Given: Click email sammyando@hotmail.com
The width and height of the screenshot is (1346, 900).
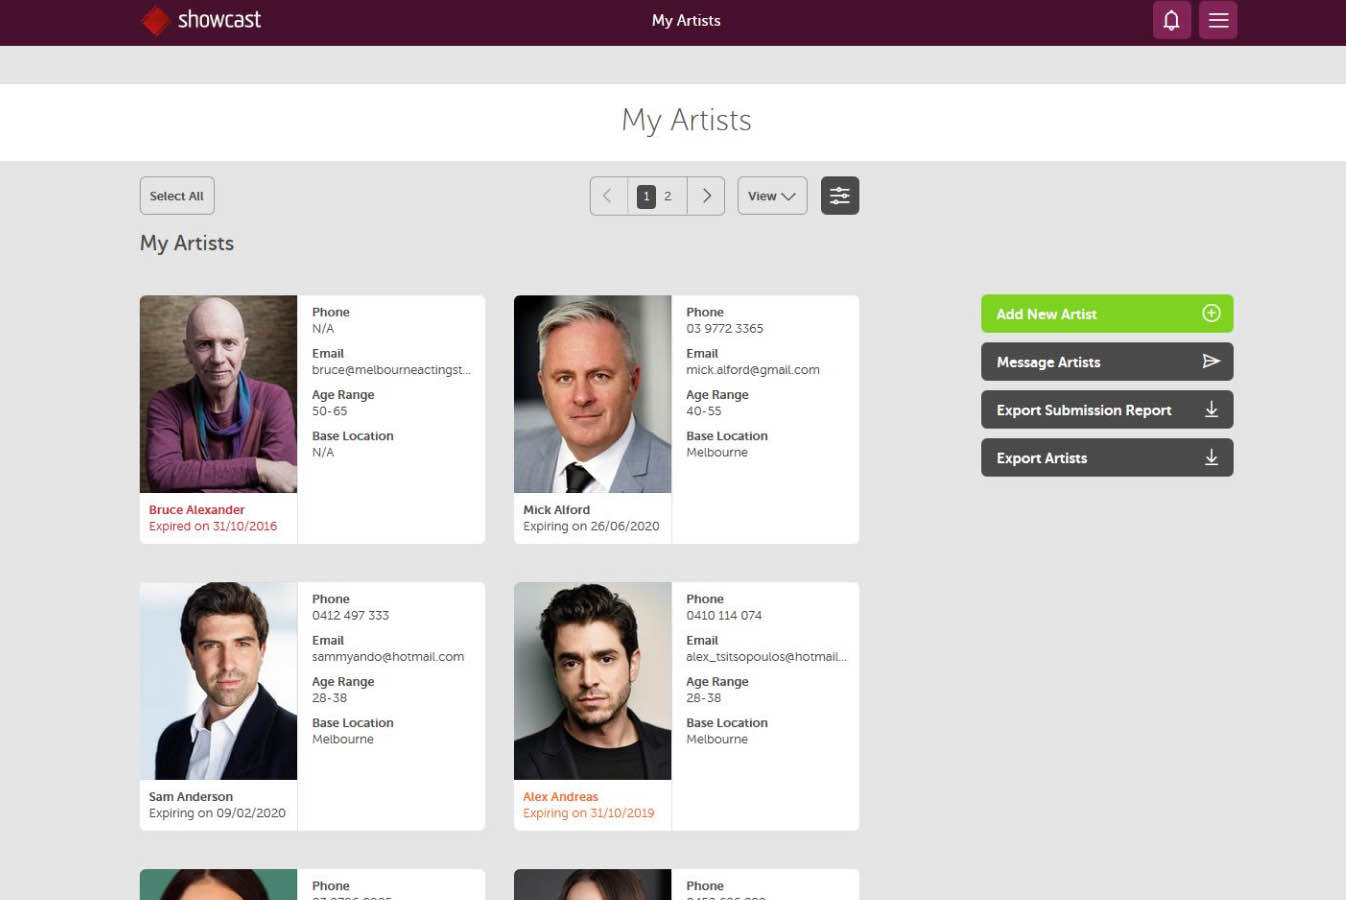Looking at the screenshot, I should 388,657.
